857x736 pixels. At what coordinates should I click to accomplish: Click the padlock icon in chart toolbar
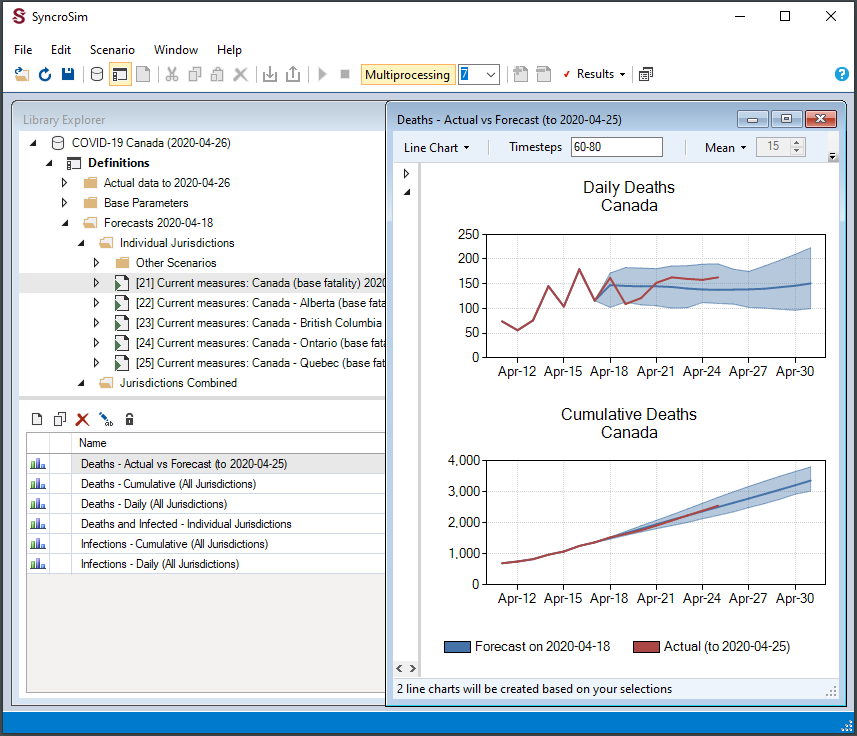(x=130, y=419)
